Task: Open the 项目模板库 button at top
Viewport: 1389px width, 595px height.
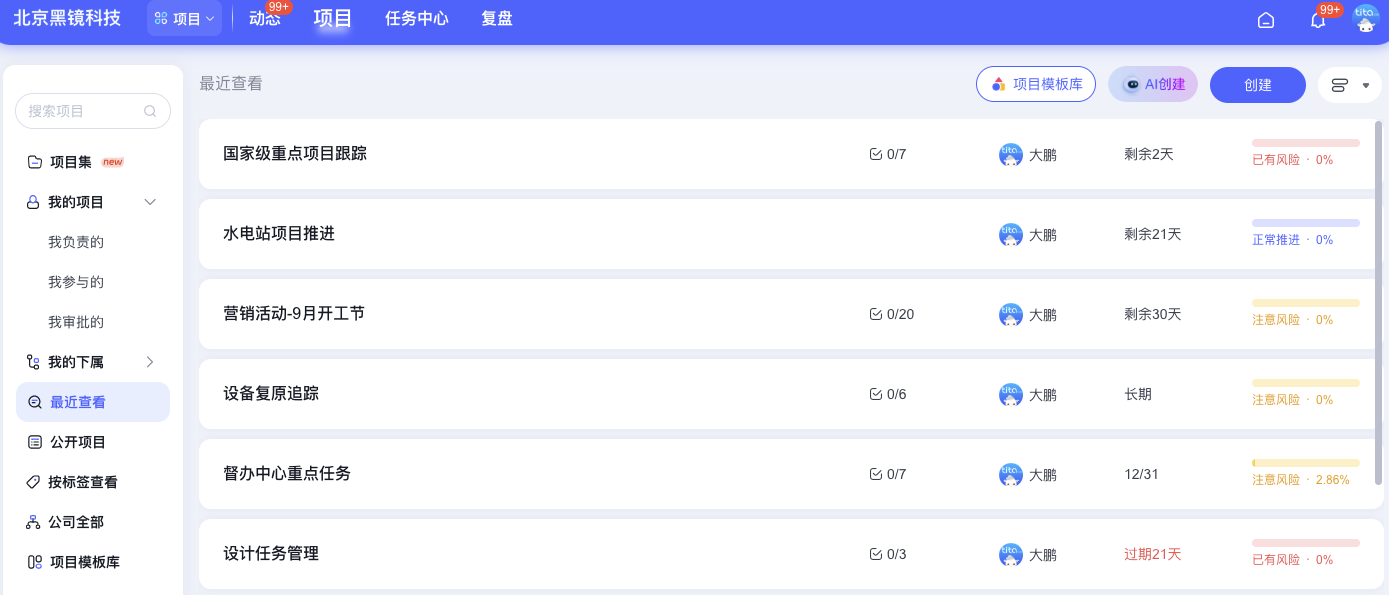Action: tap(1036, 84)
